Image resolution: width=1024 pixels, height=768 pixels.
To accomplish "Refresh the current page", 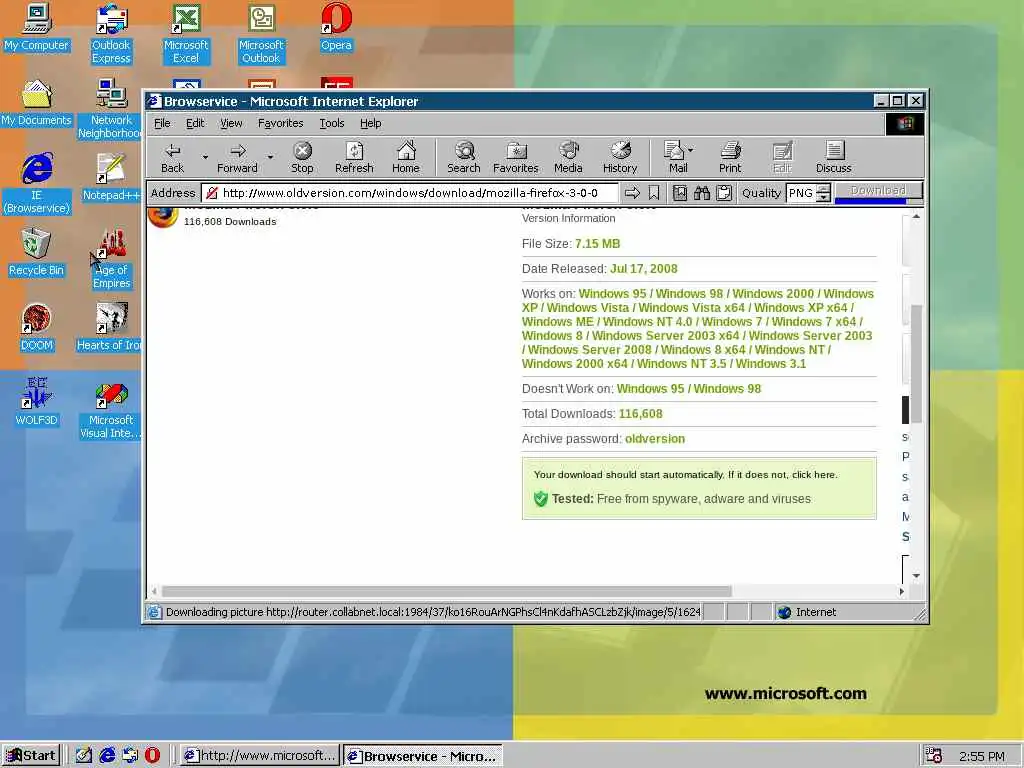I will (x=354, y=157).
